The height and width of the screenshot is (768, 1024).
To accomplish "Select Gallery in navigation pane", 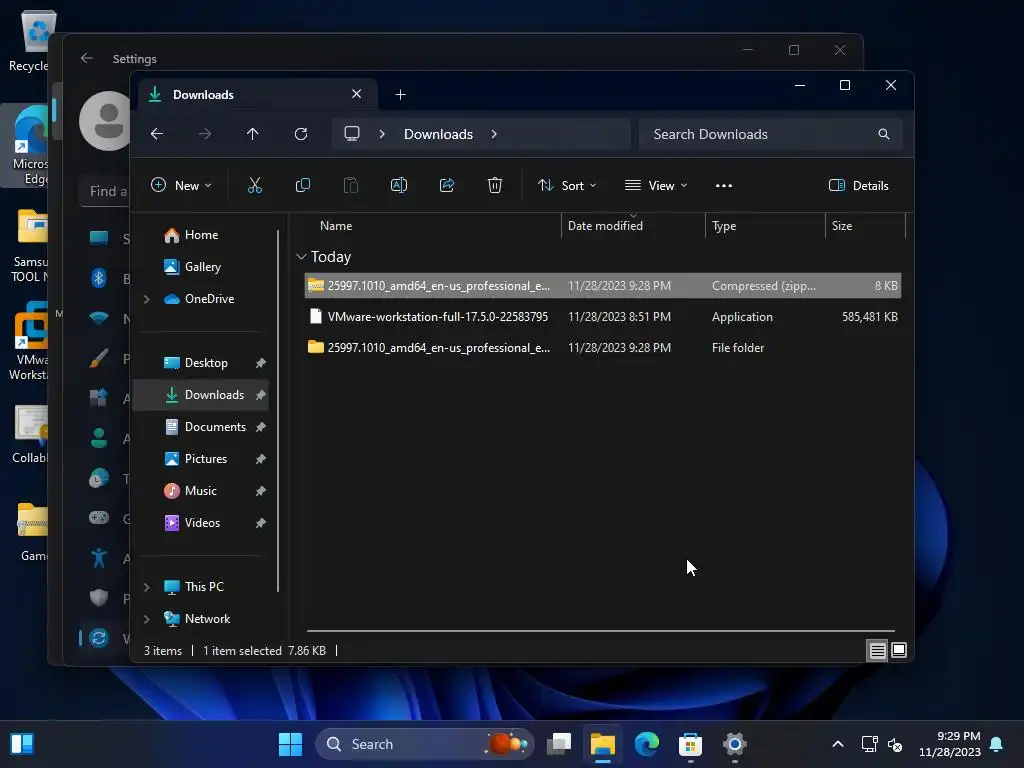I will click(202, 267).
